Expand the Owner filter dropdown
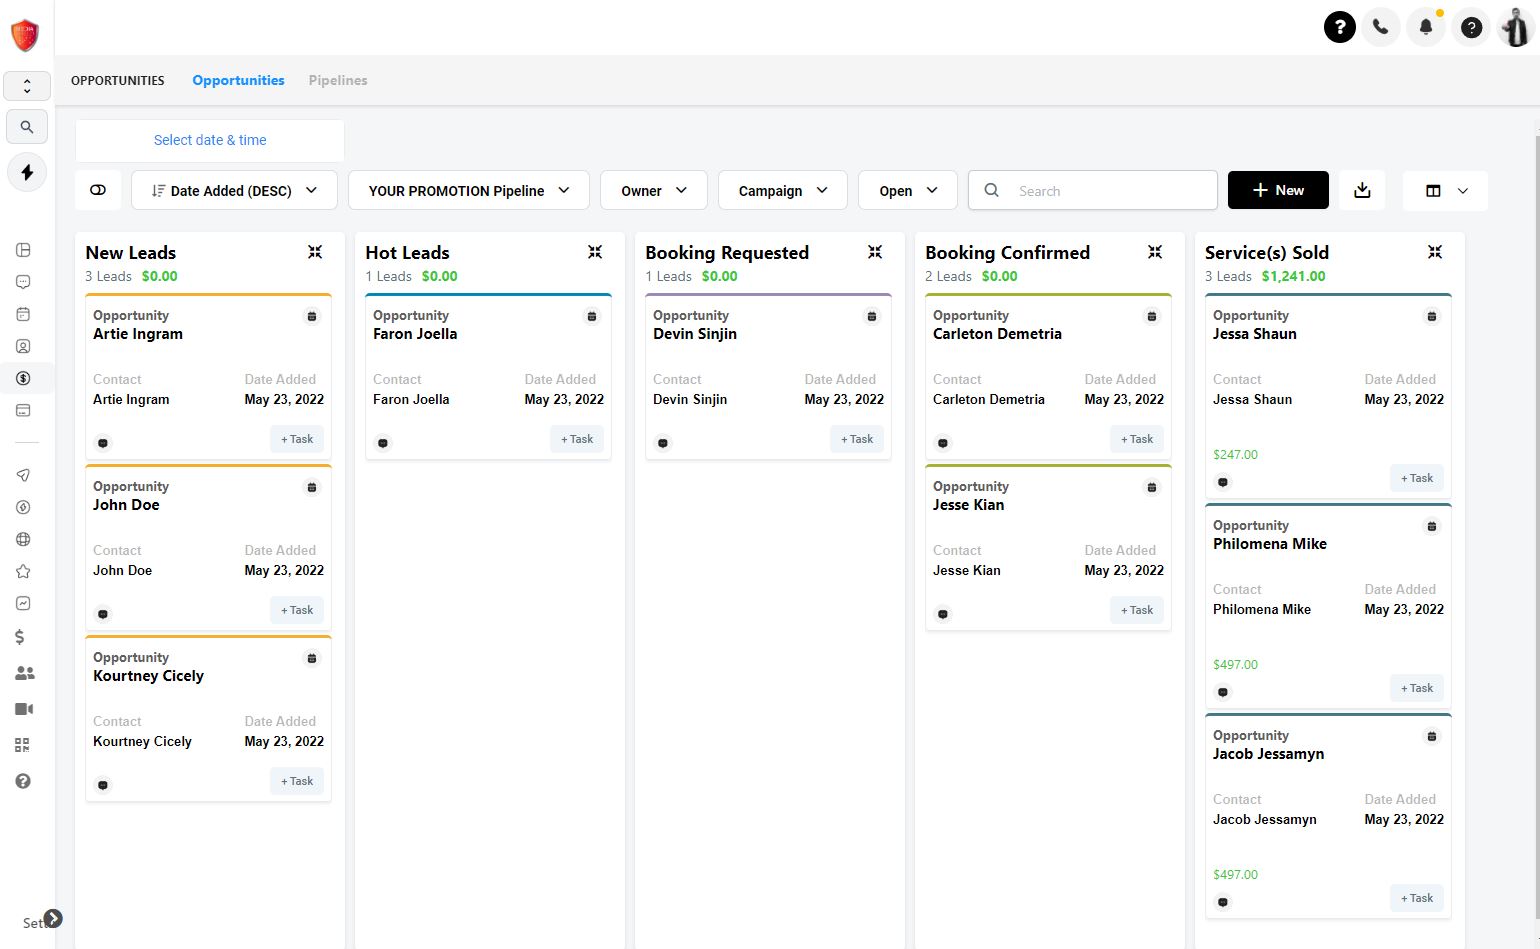 coord(653,190)
